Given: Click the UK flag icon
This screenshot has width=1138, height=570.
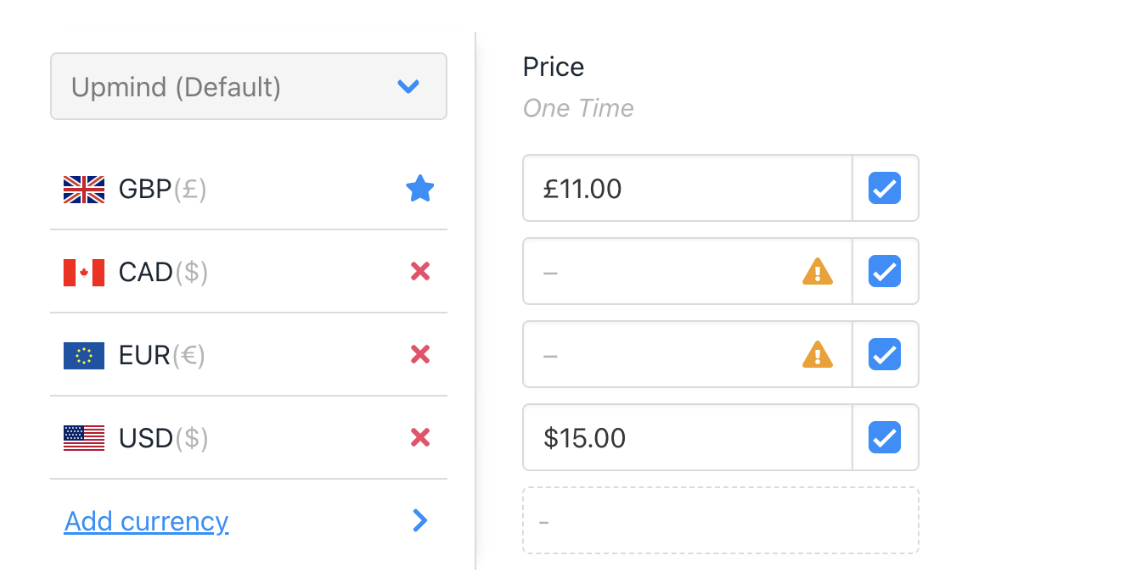Looking at the screenshot, I should coord(84,189).
